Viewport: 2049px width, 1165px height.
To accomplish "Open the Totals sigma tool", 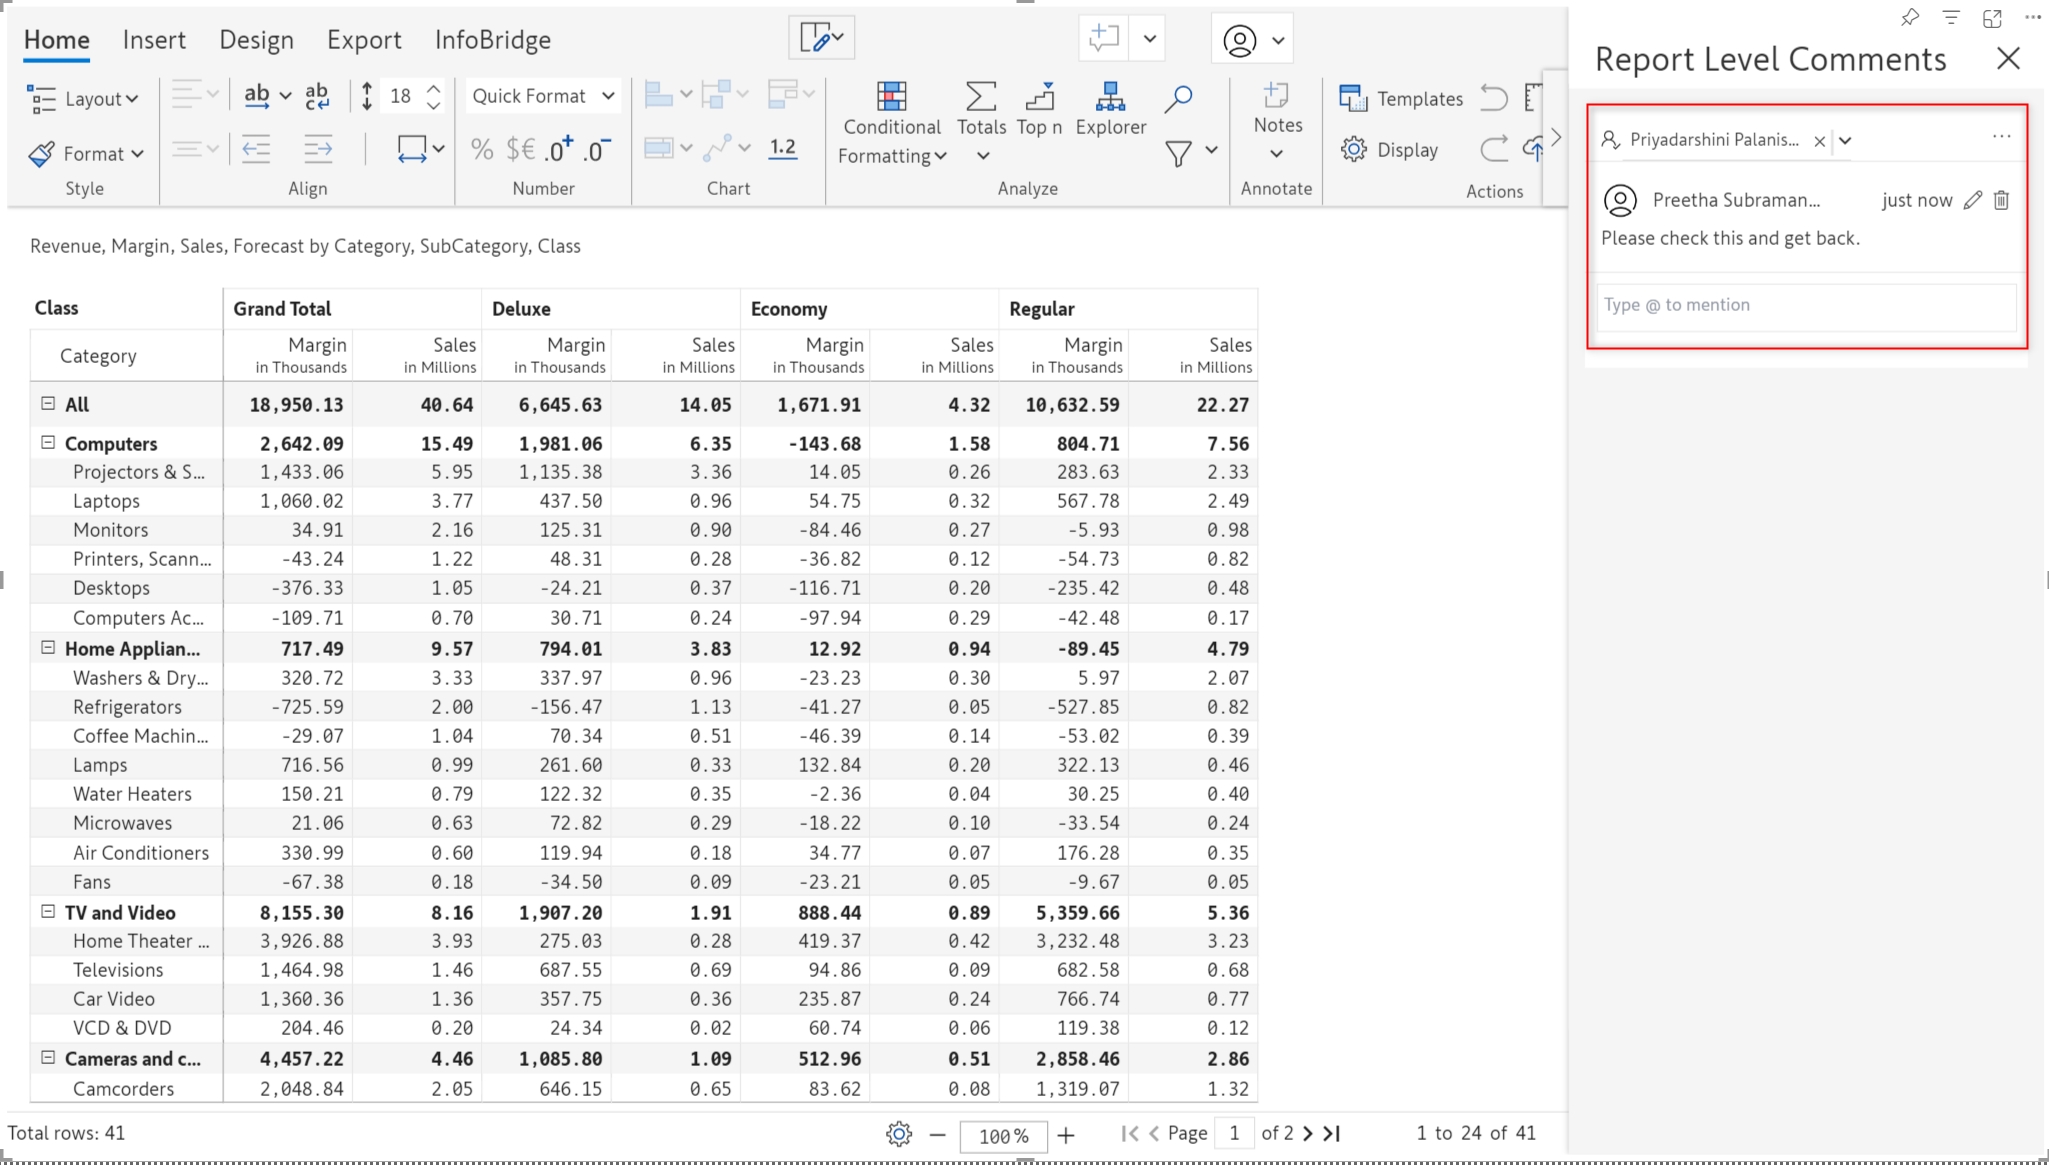I will [x=980, y=97].
